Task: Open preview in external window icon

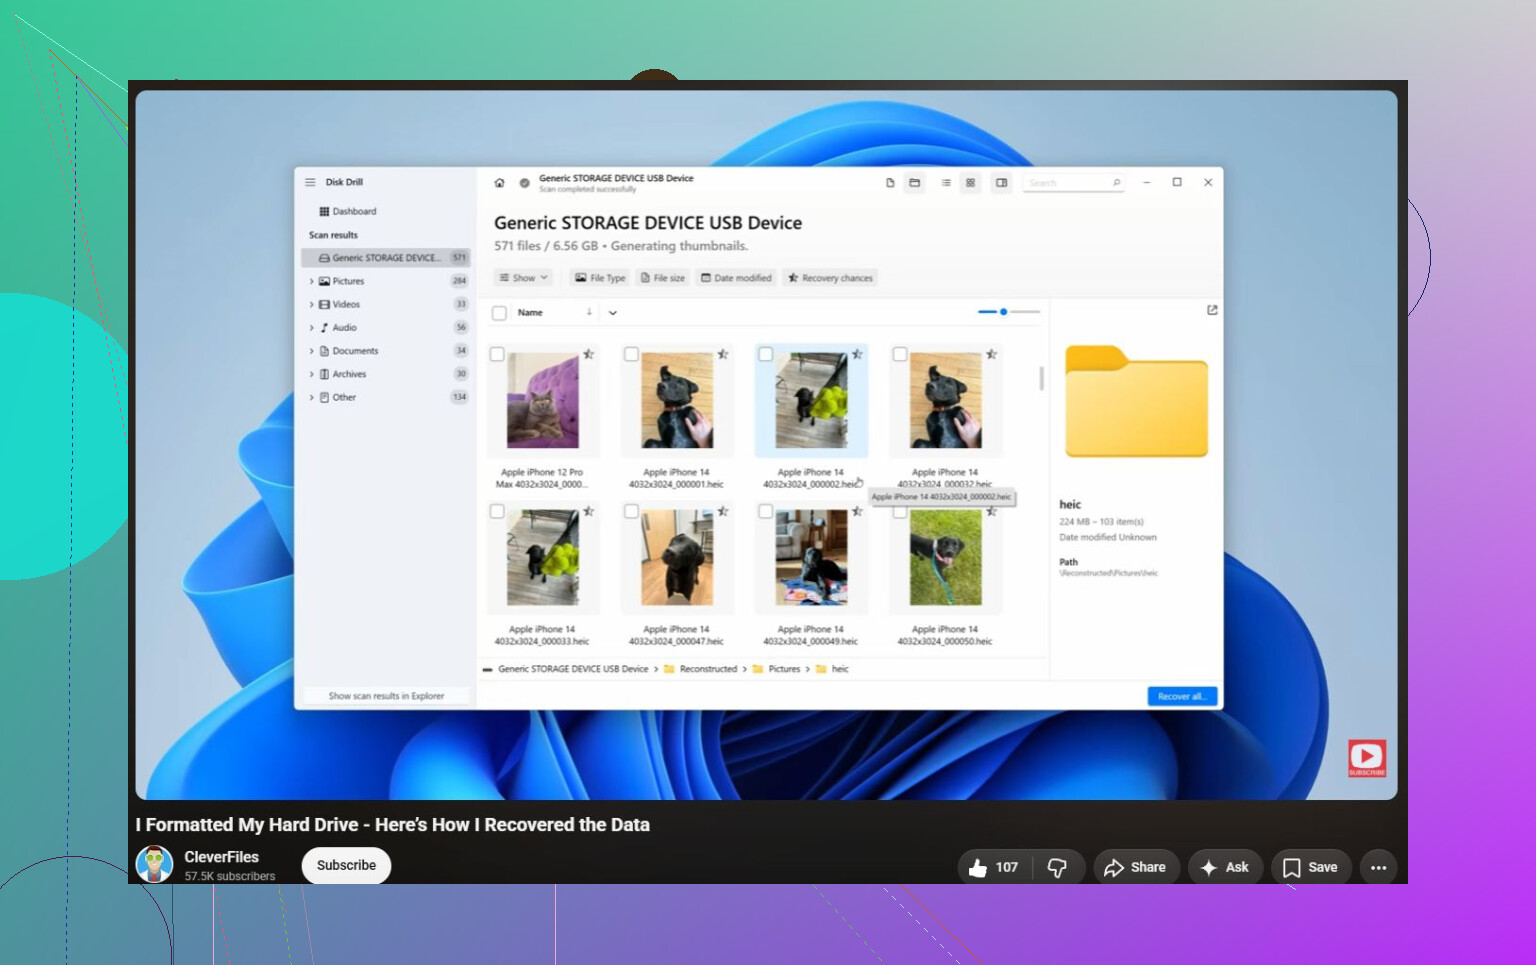Action: 1212,310
